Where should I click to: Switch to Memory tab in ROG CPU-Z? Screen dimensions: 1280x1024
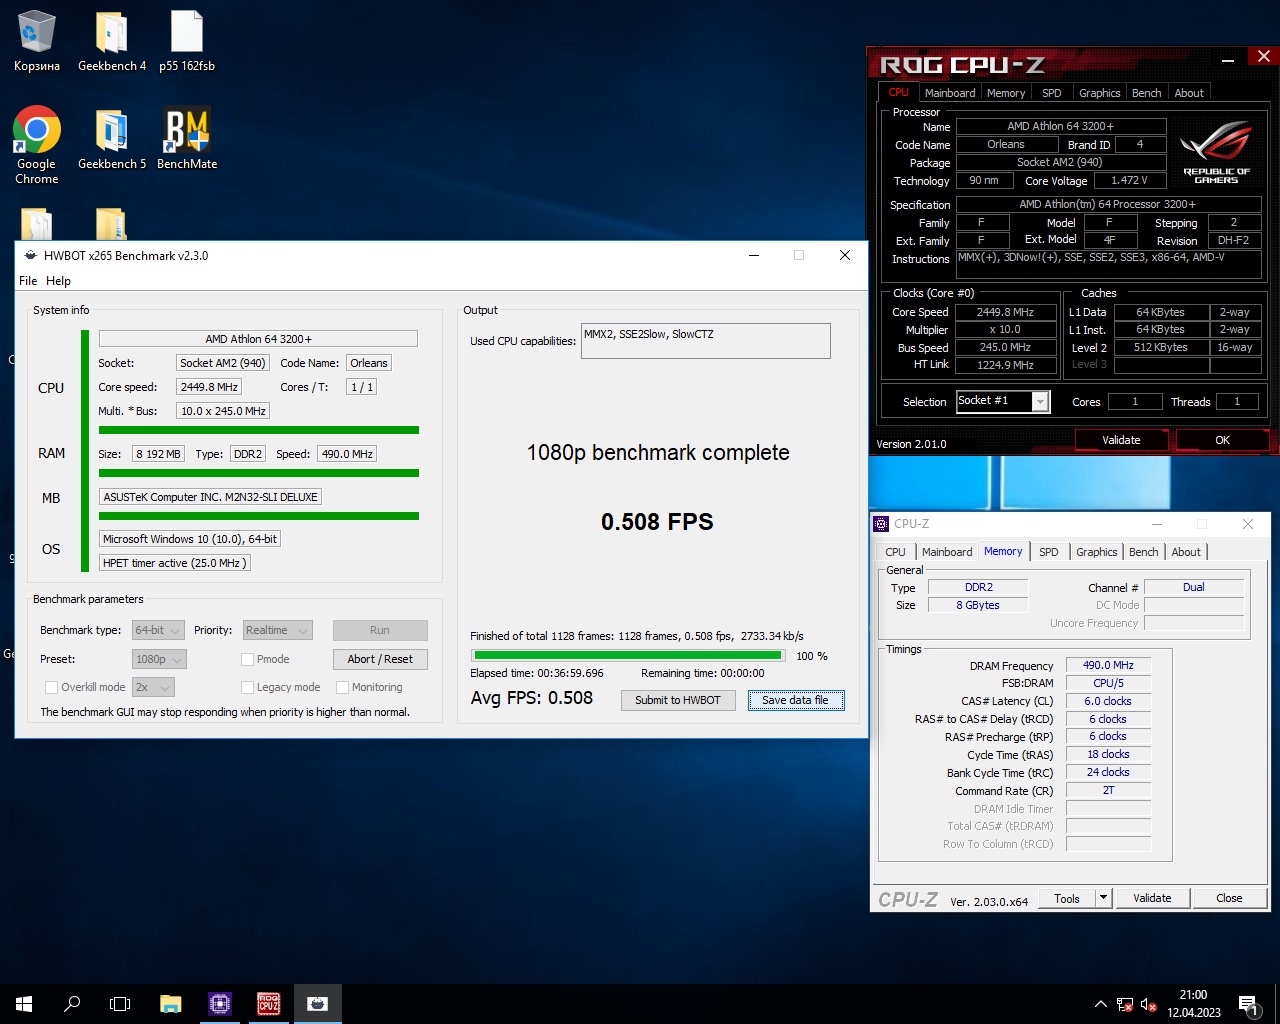point(1005,93)
